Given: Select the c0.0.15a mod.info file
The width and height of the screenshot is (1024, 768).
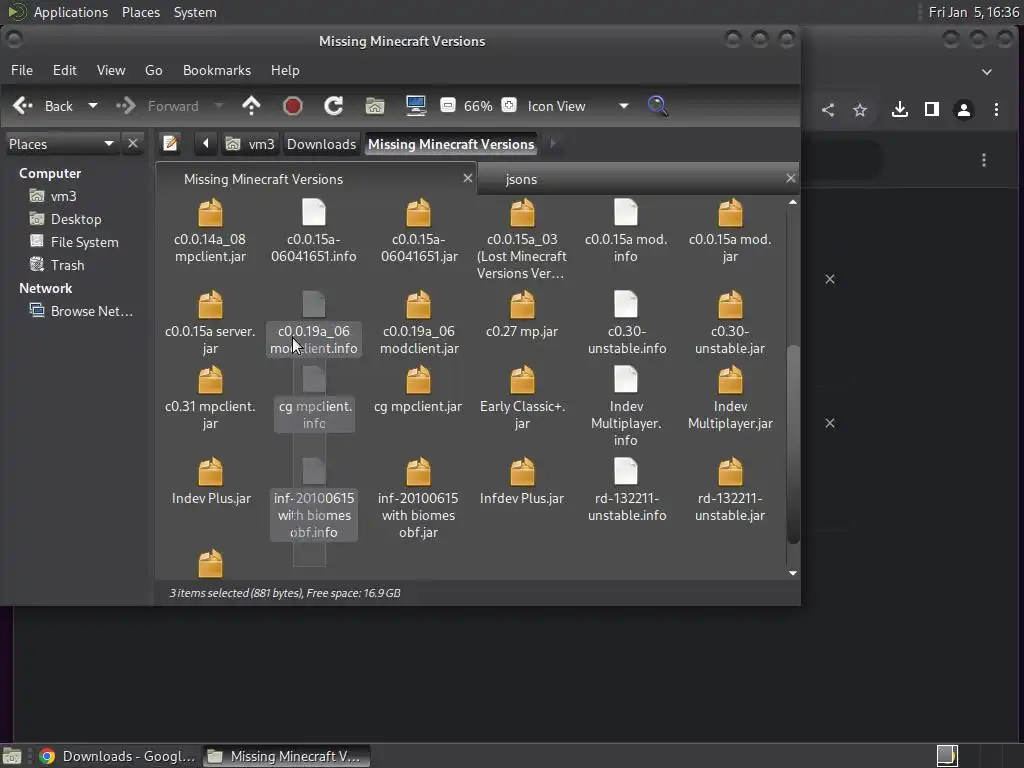Looking at the screenshot, I should (x=626, y=231).
